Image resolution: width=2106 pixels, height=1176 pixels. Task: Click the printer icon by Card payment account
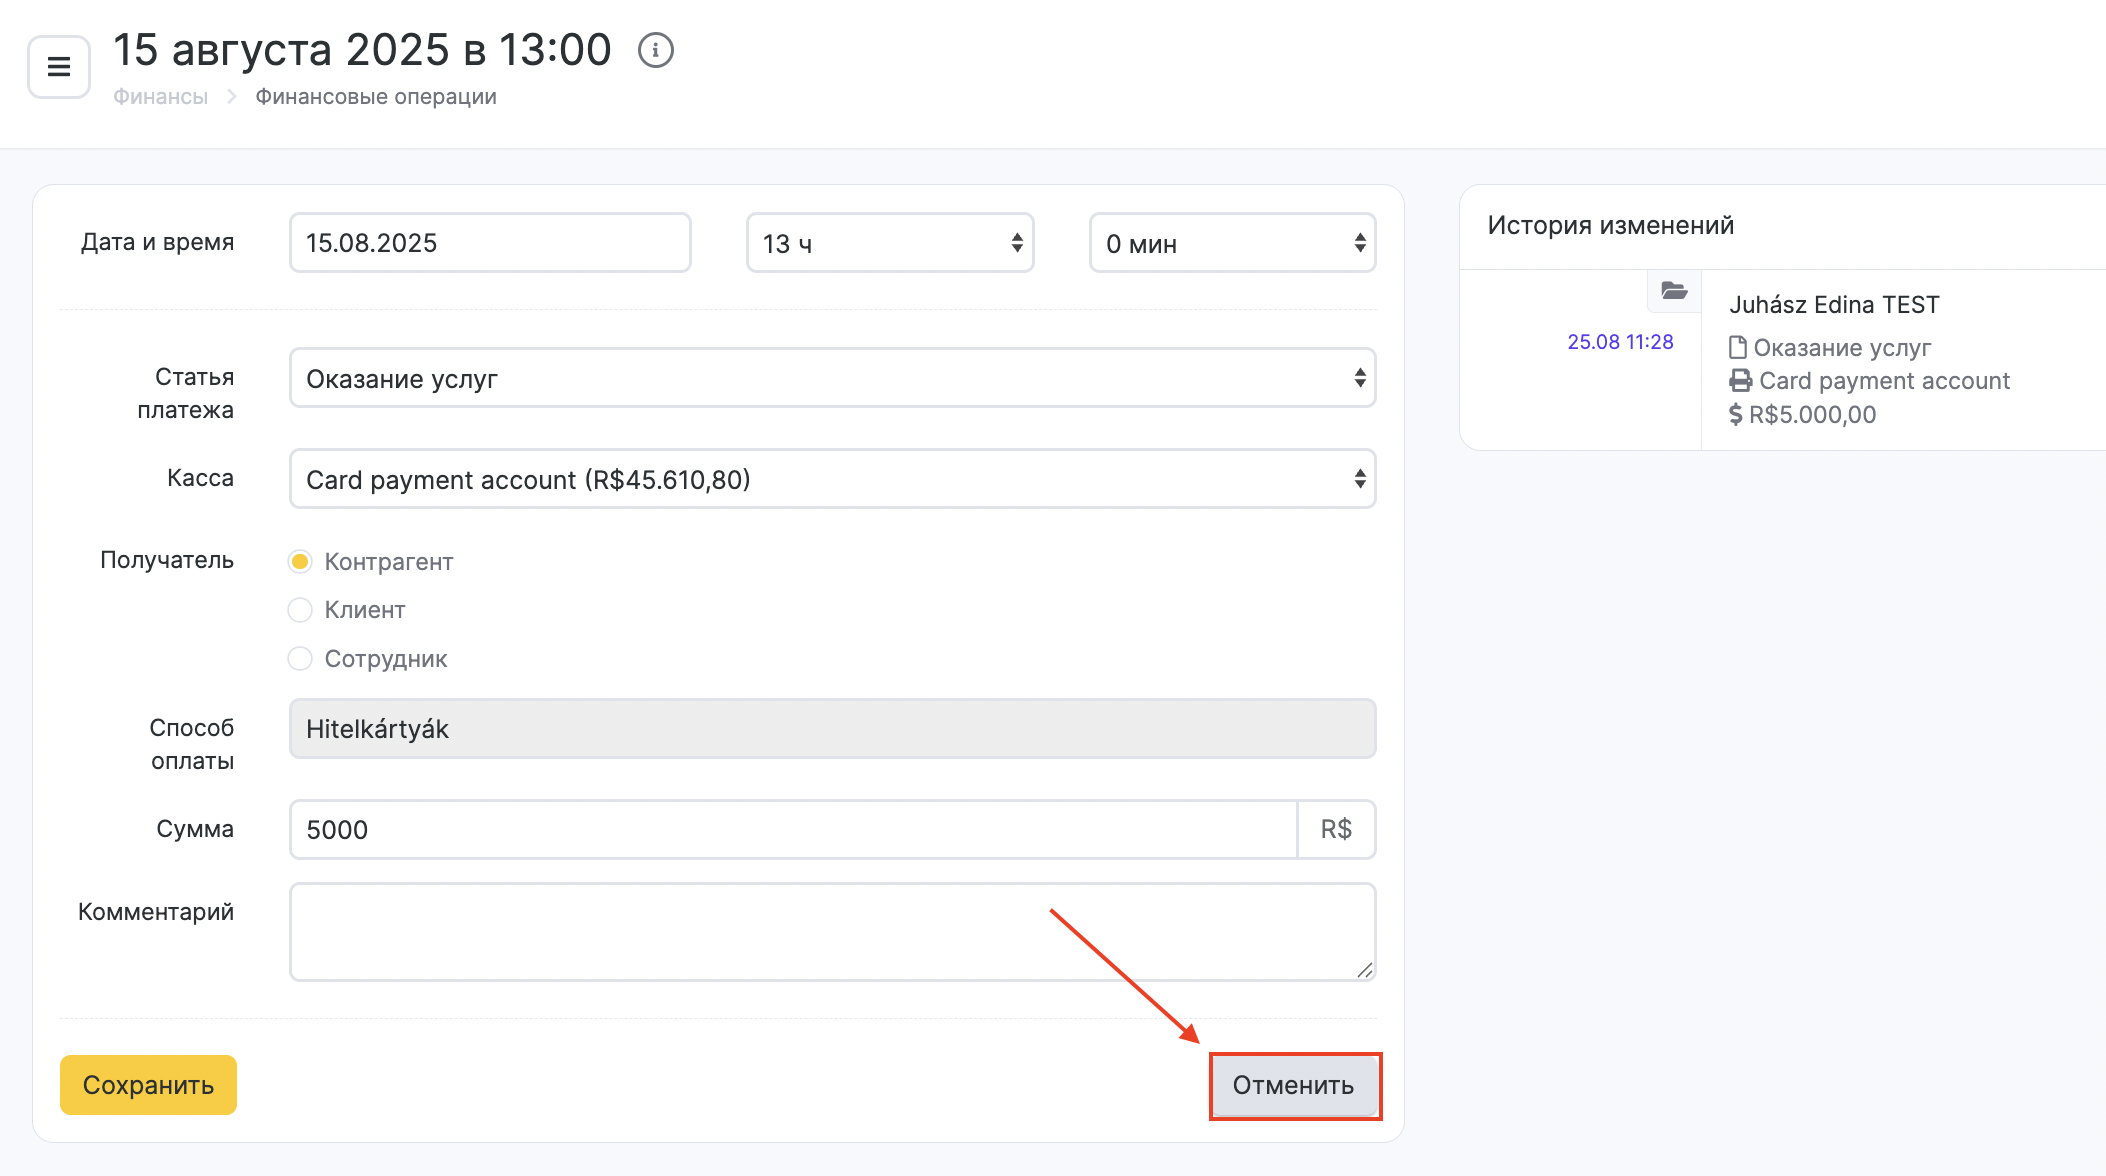tap(1741, 381)
